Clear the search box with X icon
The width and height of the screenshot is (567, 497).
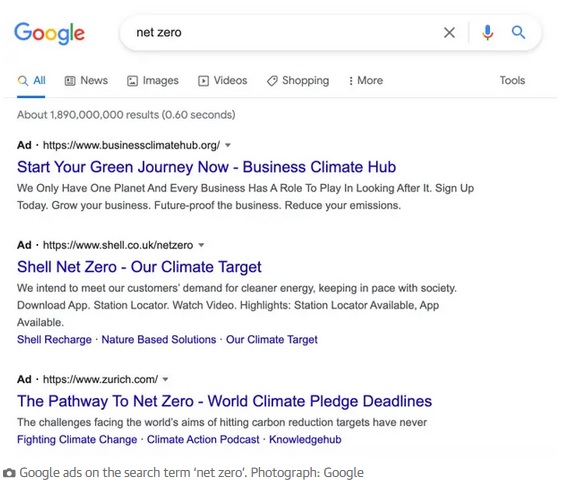point(449,33)
